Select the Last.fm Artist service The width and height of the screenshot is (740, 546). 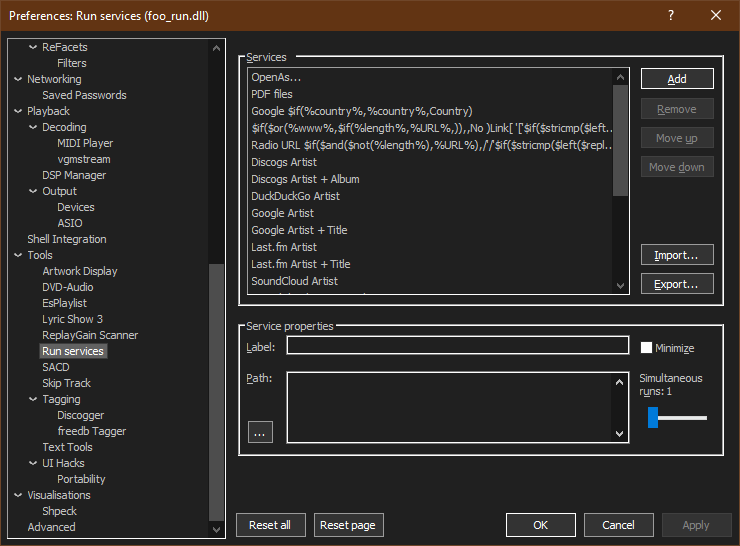point(284,247)
